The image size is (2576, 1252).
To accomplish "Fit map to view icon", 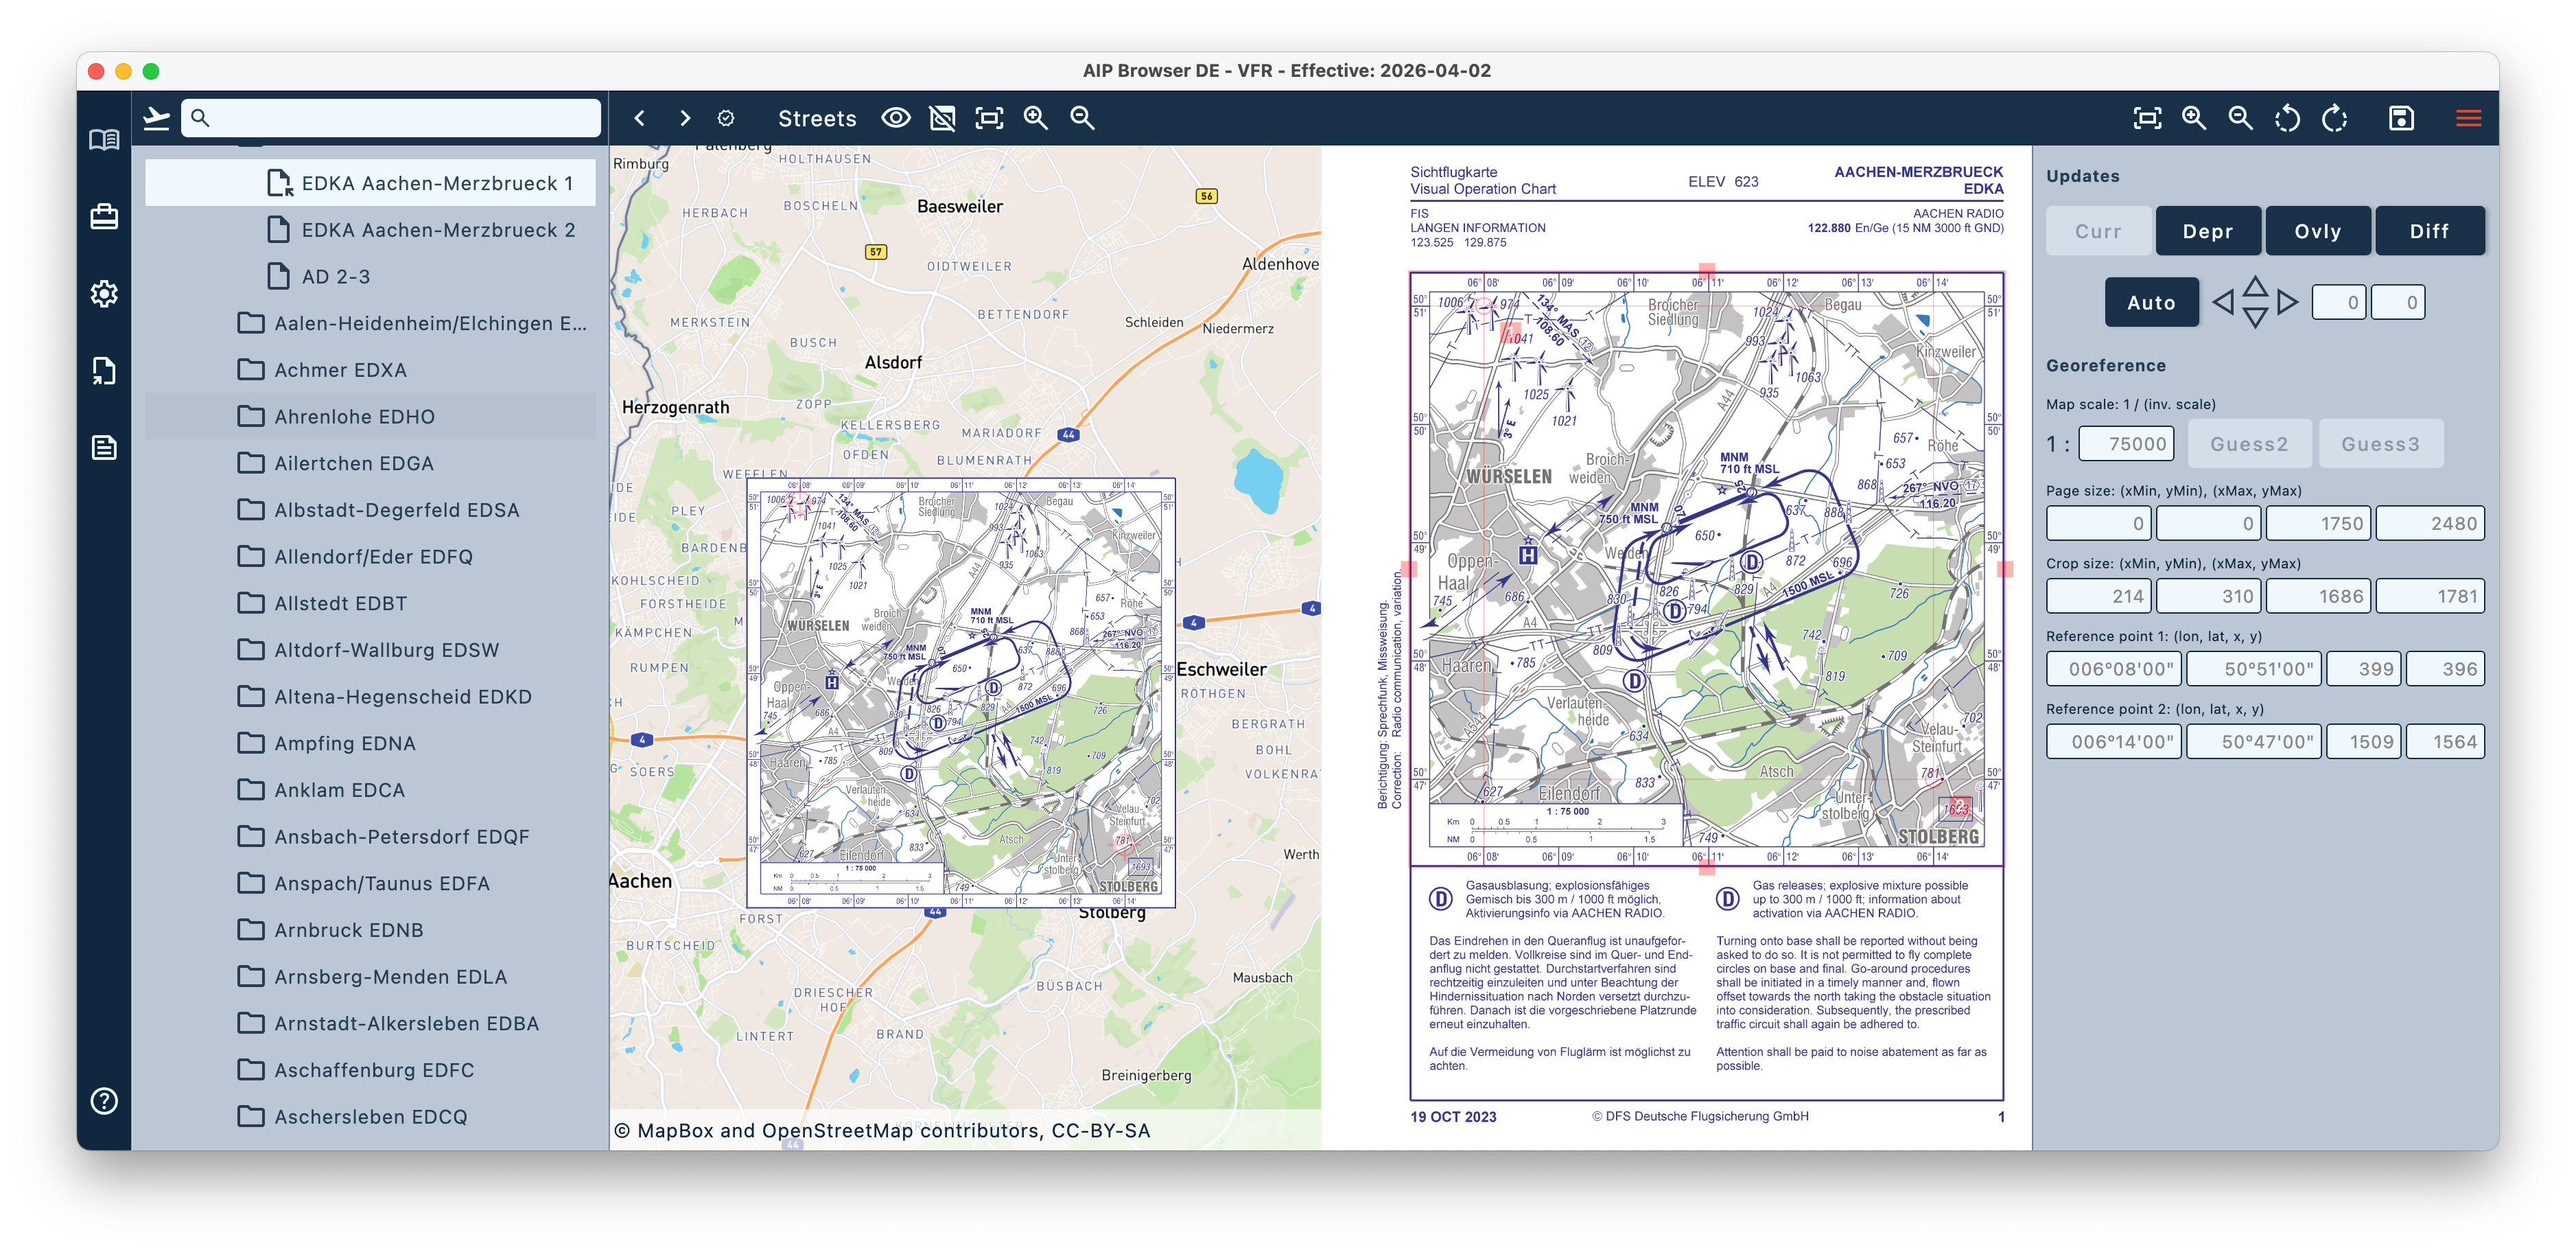I will click(989, 118).
